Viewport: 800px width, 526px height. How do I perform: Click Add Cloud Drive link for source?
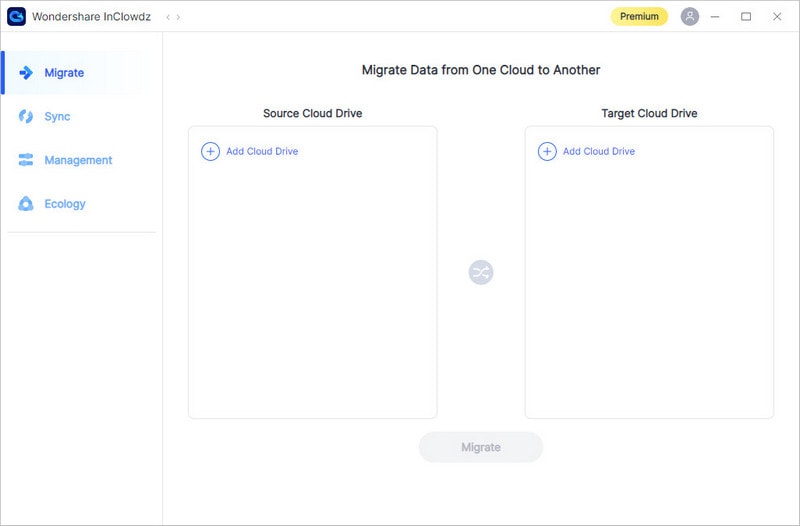(262, 151)
